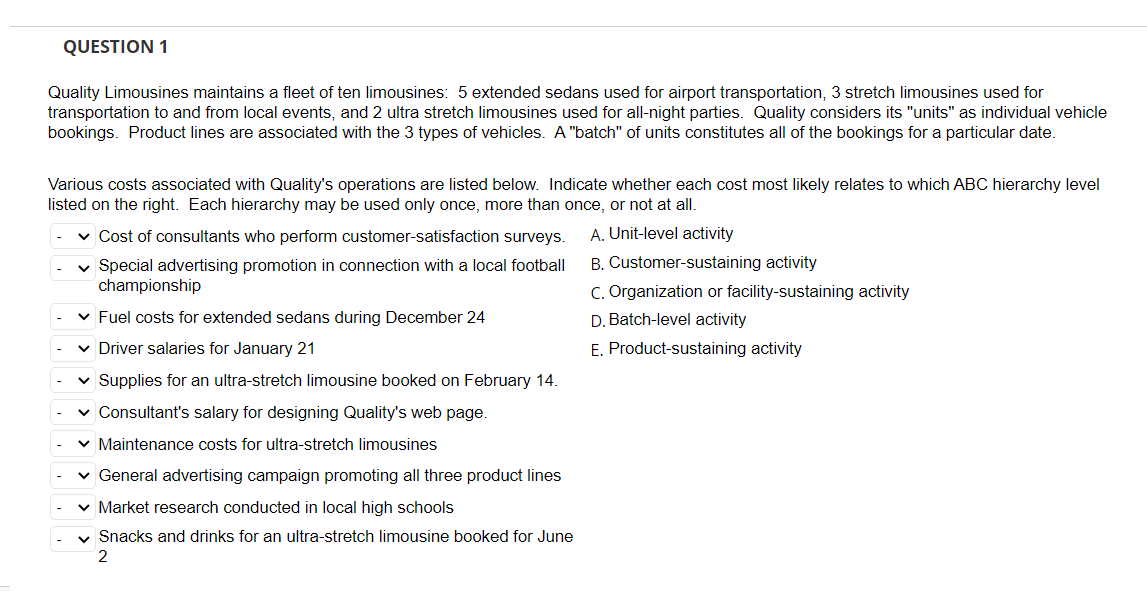Open dropdown for January 21 driver salaries
The image size is (1147, 591).
coord(72,349)
